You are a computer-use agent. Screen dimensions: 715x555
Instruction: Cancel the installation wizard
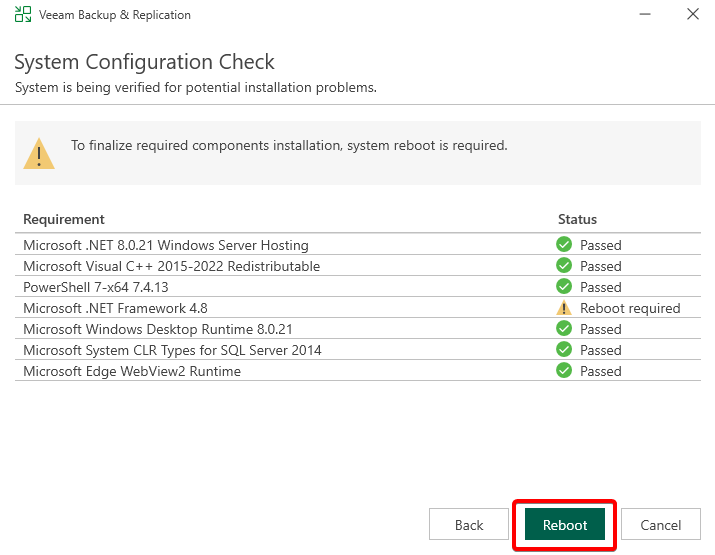(x=660, y=525)
